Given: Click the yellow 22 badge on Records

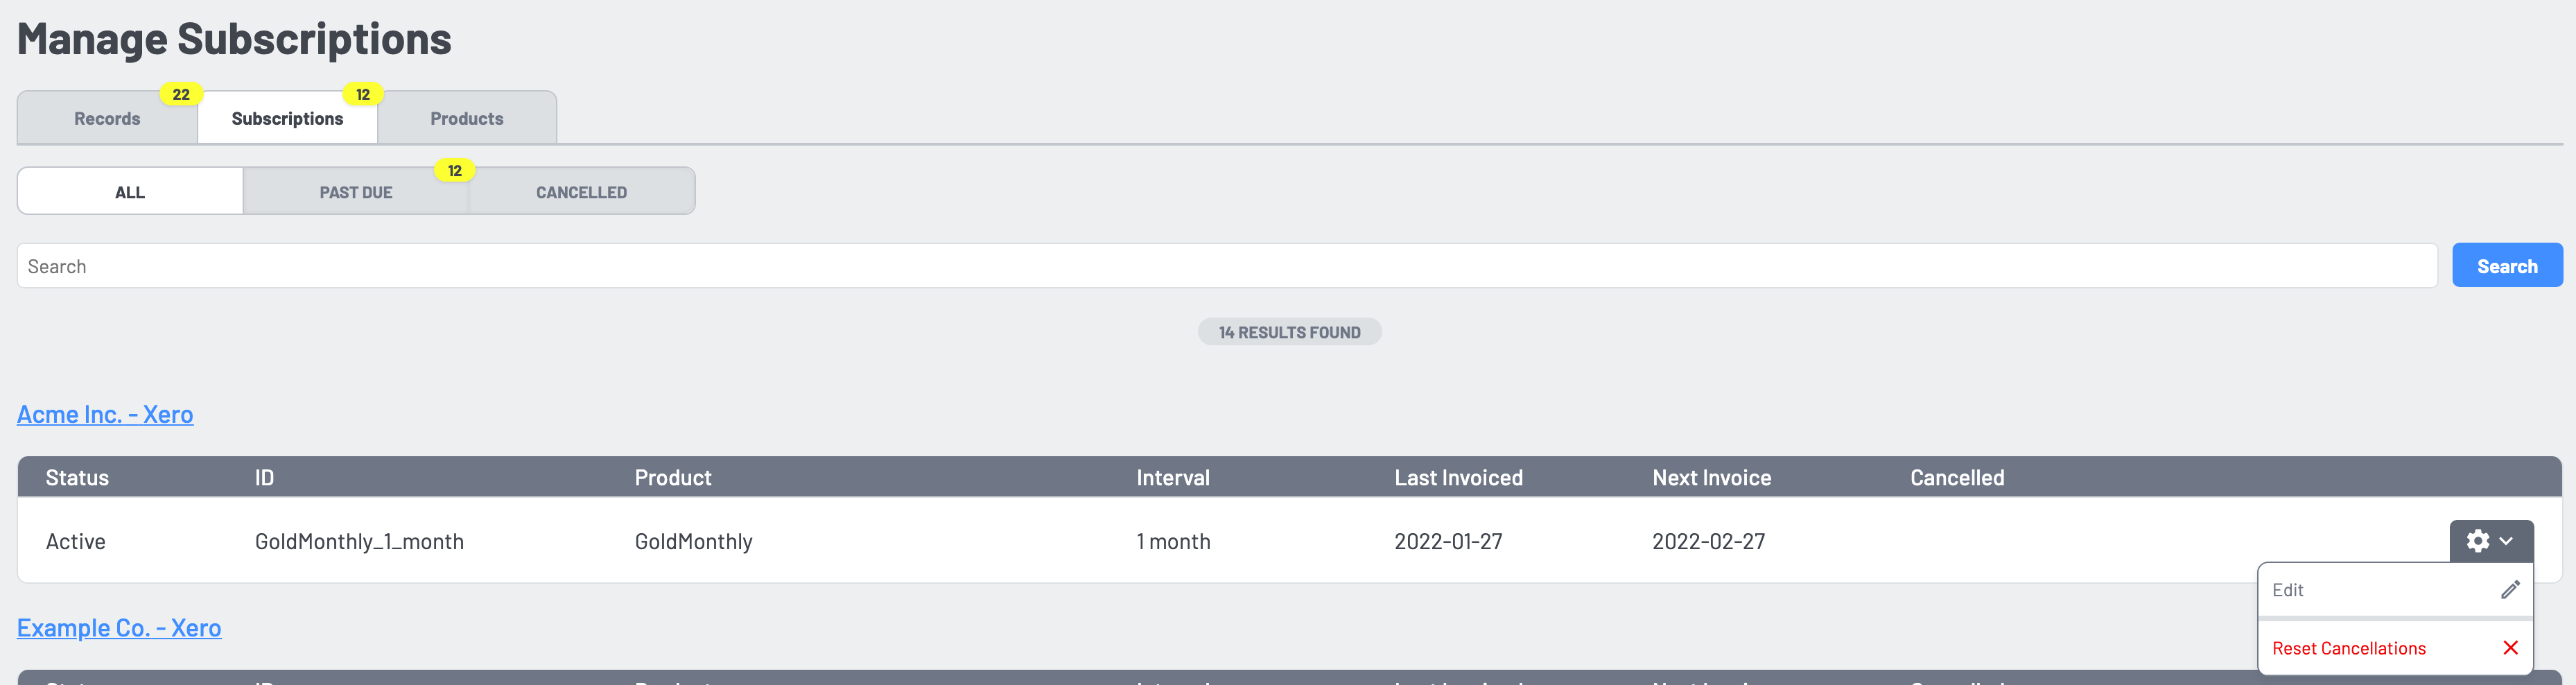Looking at the screenshot, I should pos(181,94).
